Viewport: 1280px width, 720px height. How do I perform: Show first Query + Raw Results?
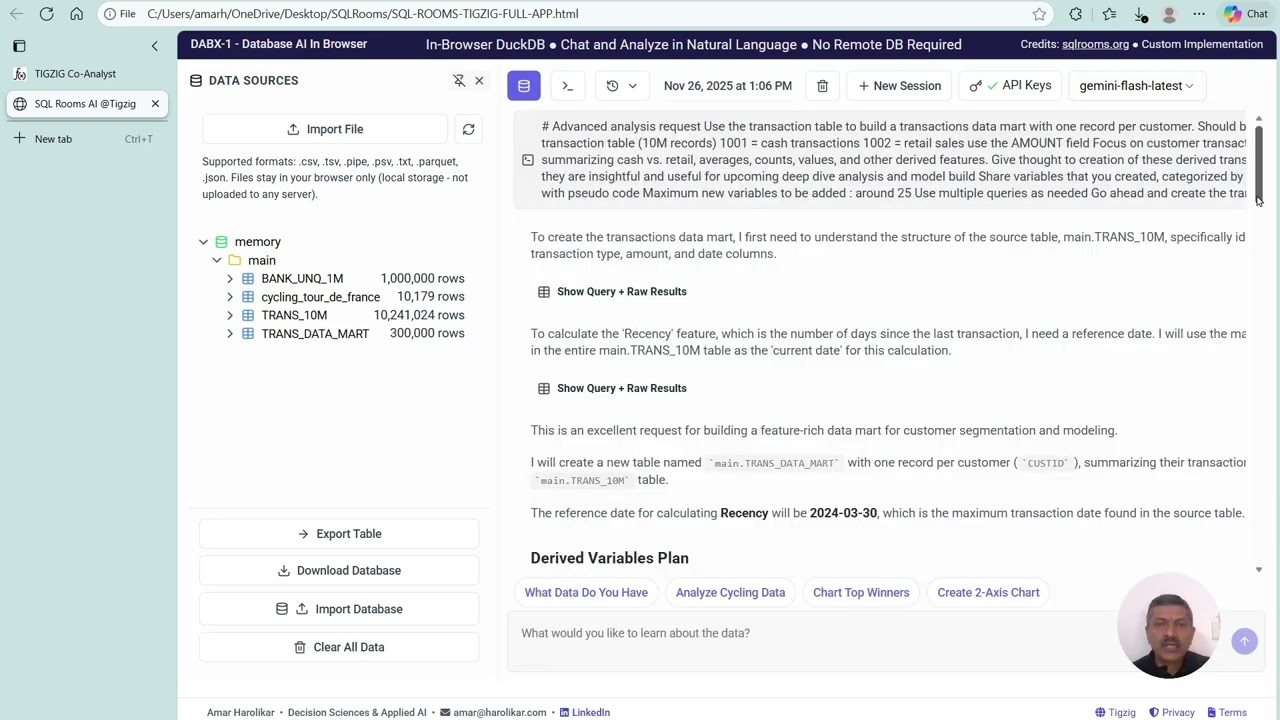click(x=612, y=292)
